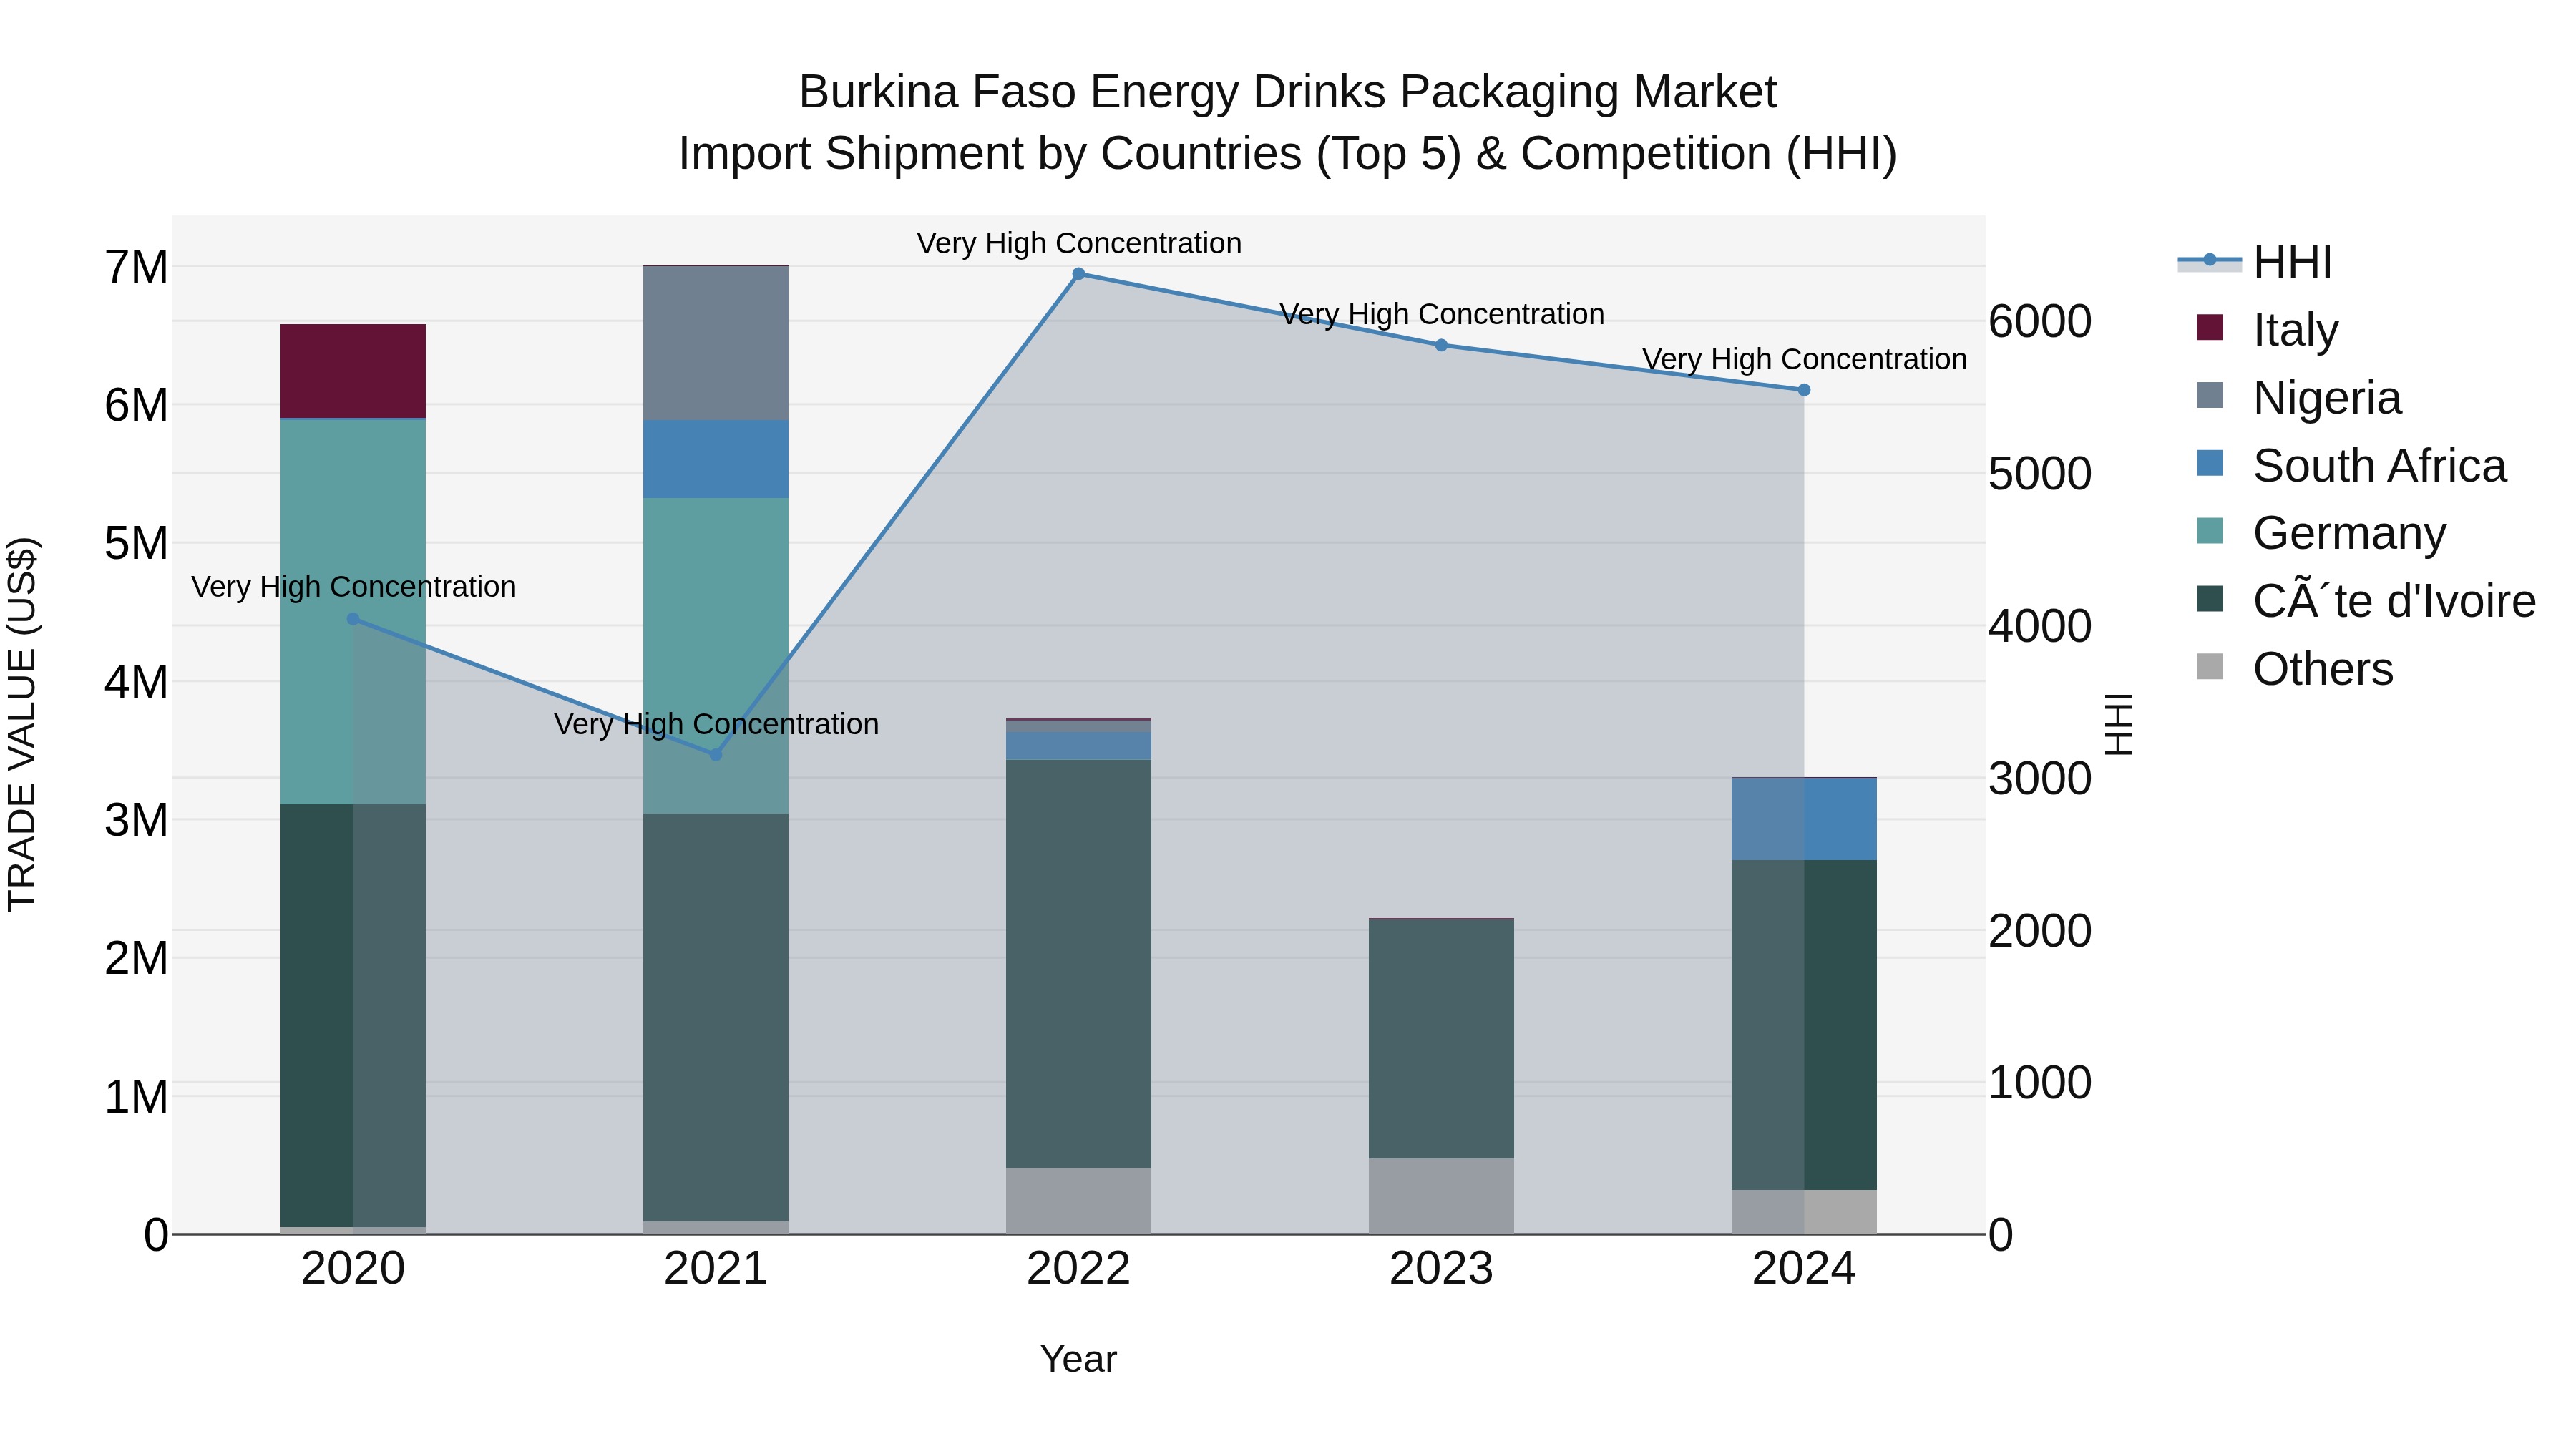This screenshot has height=1449, width=2576.
Task: Select the 2022 HHI data point
Action: (x=1079, y=274)
